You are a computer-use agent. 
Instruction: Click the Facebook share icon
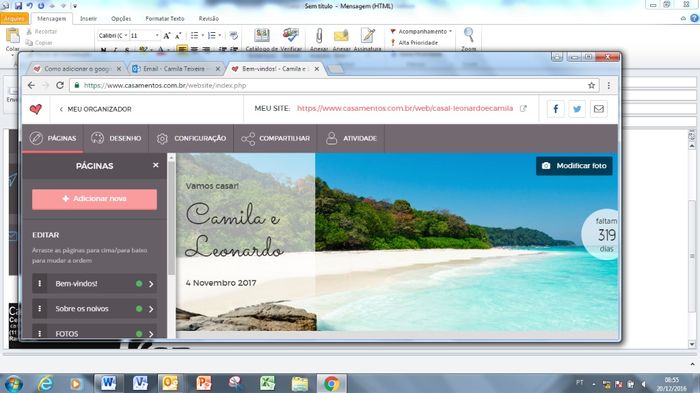pos(555,109)
